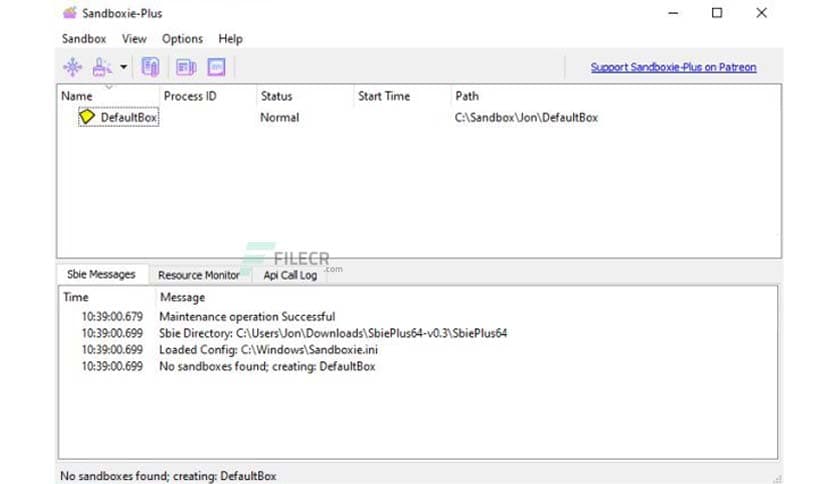The image size is (836, 484).
Task: Switch to the Resource Monitor tab
Action: [x=199, y=275]
